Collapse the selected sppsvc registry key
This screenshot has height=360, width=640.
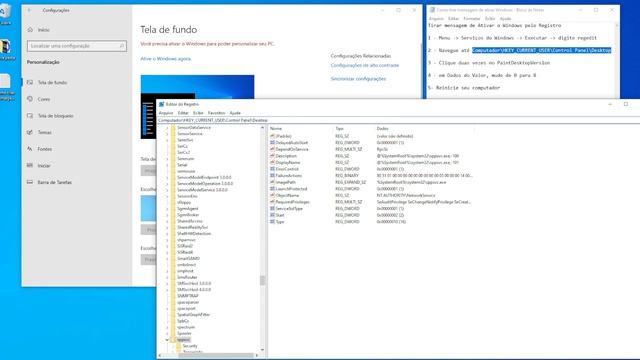point(167,340)
